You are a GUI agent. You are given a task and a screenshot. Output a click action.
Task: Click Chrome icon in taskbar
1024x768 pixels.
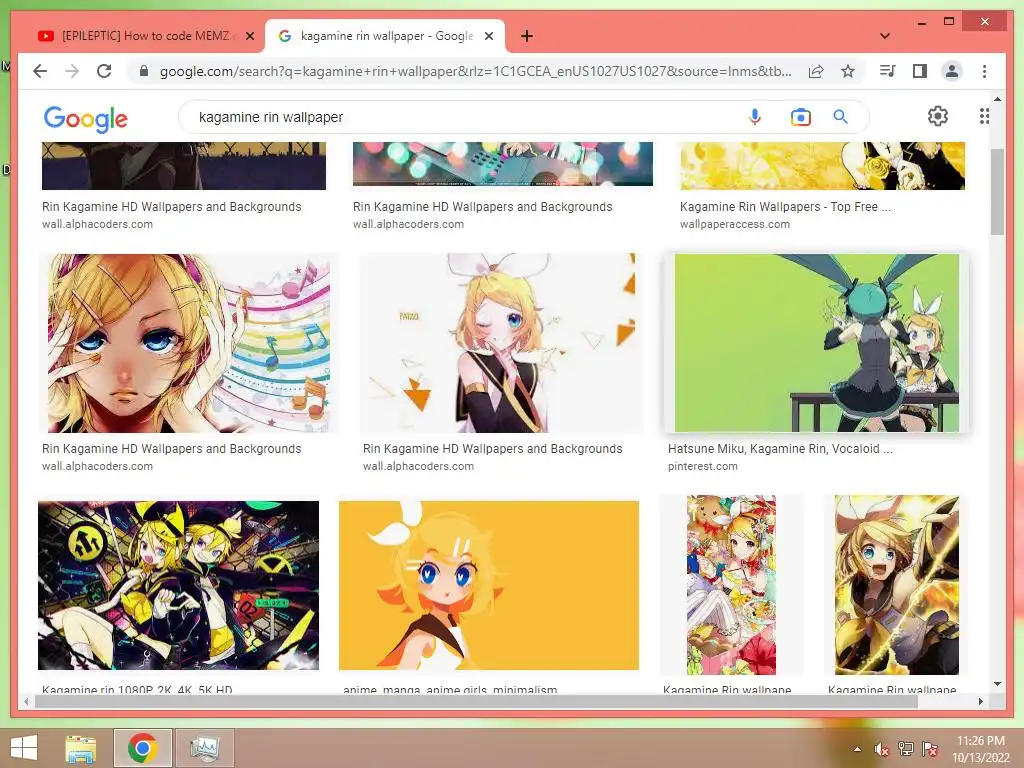click(142, 748)
